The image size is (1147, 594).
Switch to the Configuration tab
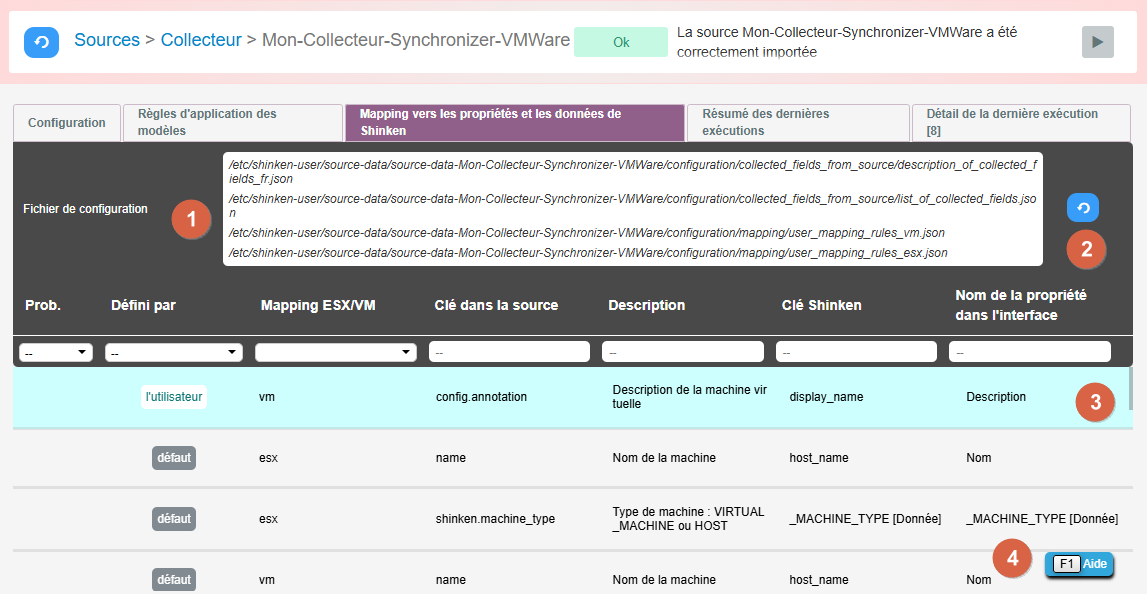pyautogui.click(x=67, y=123)
